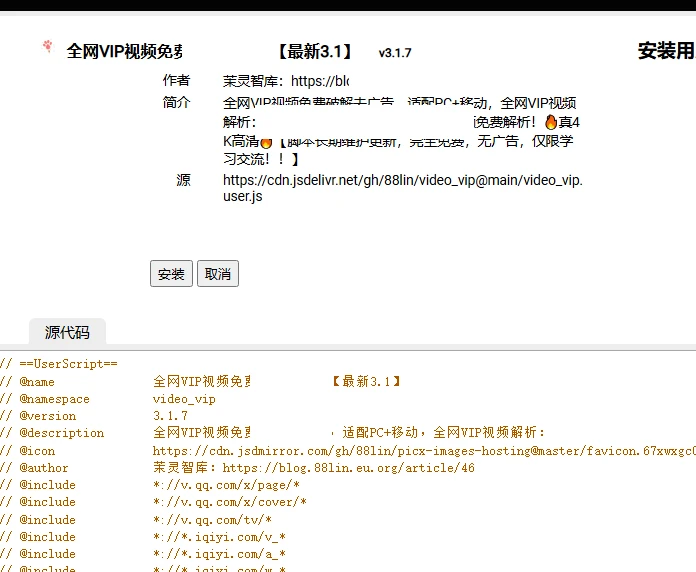The image size is (696, 572).
Task: Click the @icon URL cdn.jsdmirror.com
Action: point(424,451)
